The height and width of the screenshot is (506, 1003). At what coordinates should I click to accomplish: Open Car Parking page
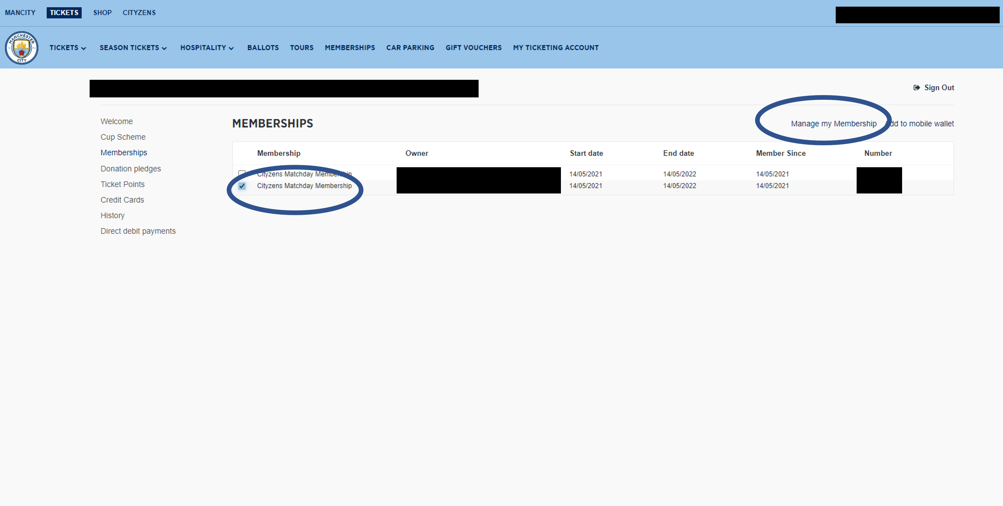(x=410, y=48)
